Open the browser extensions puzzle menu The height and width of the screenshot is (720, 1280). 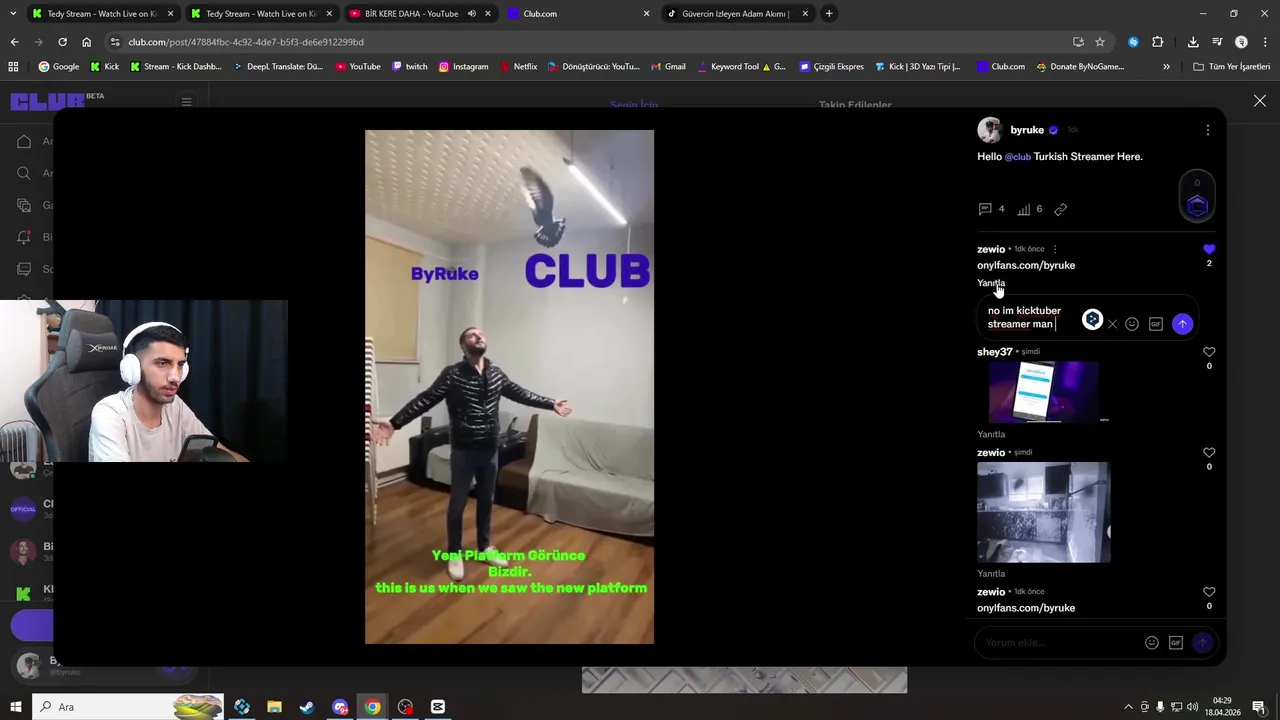click(1158, 42)
